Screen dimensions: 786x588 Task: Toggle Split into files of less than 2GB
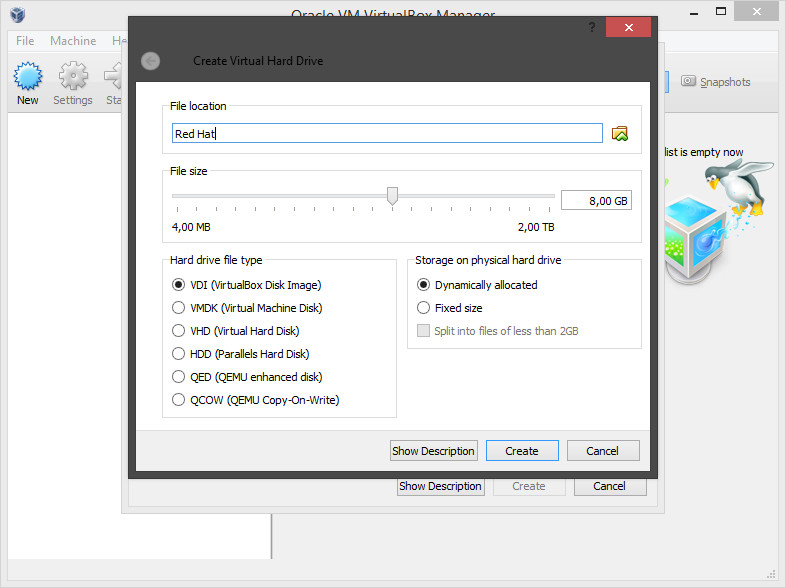498,331
